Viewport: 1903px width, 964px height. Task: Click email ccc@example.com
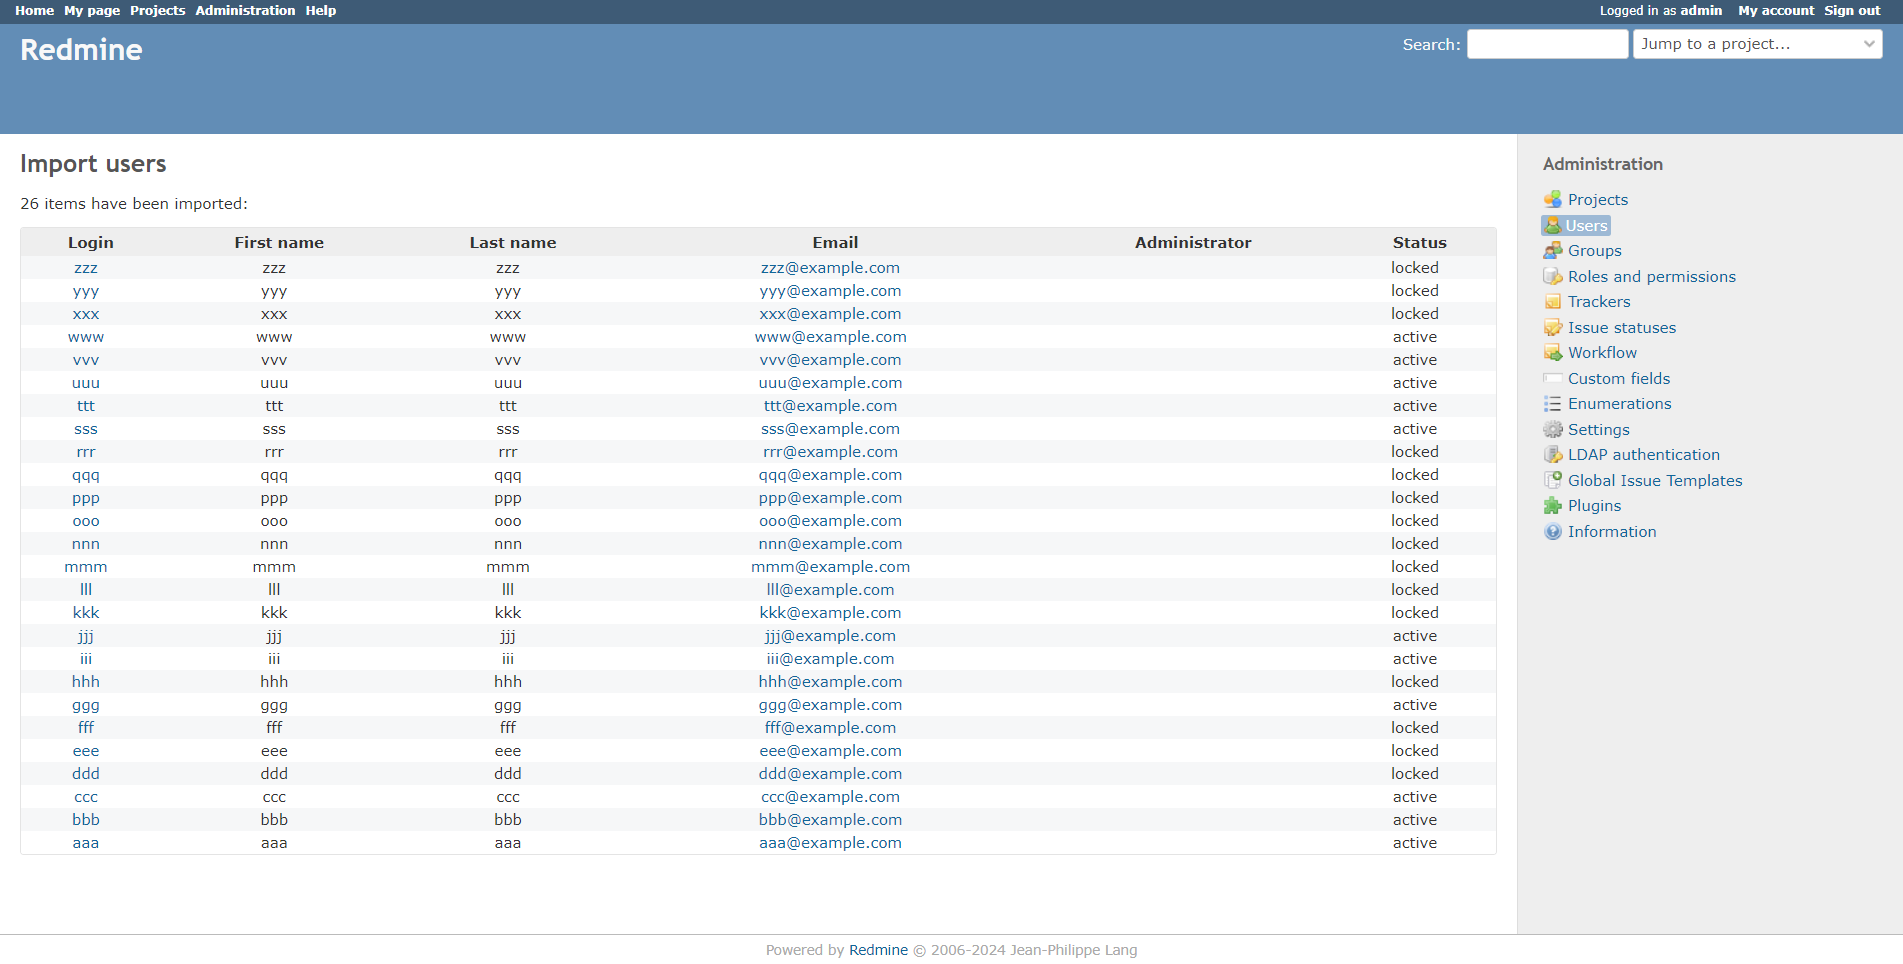point(830,797)
